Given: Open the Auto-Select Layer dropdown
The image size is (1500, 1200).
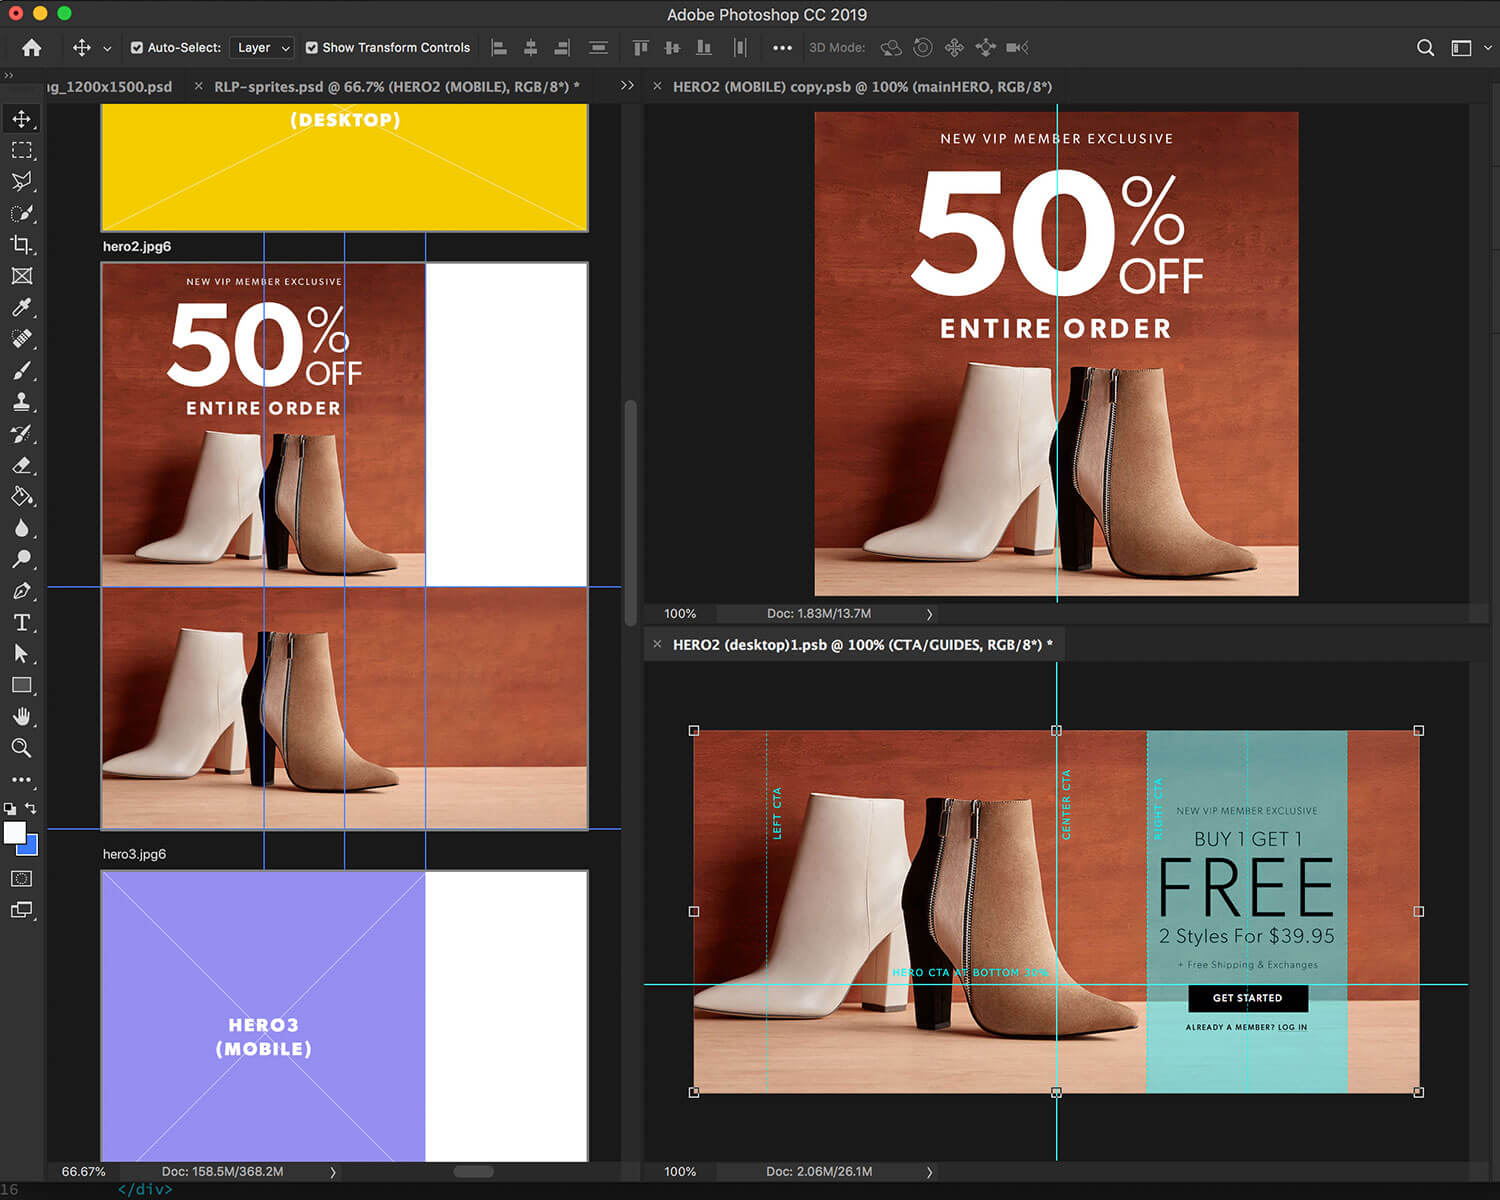Looking at the screenshot, I should [x=262, y=47].
